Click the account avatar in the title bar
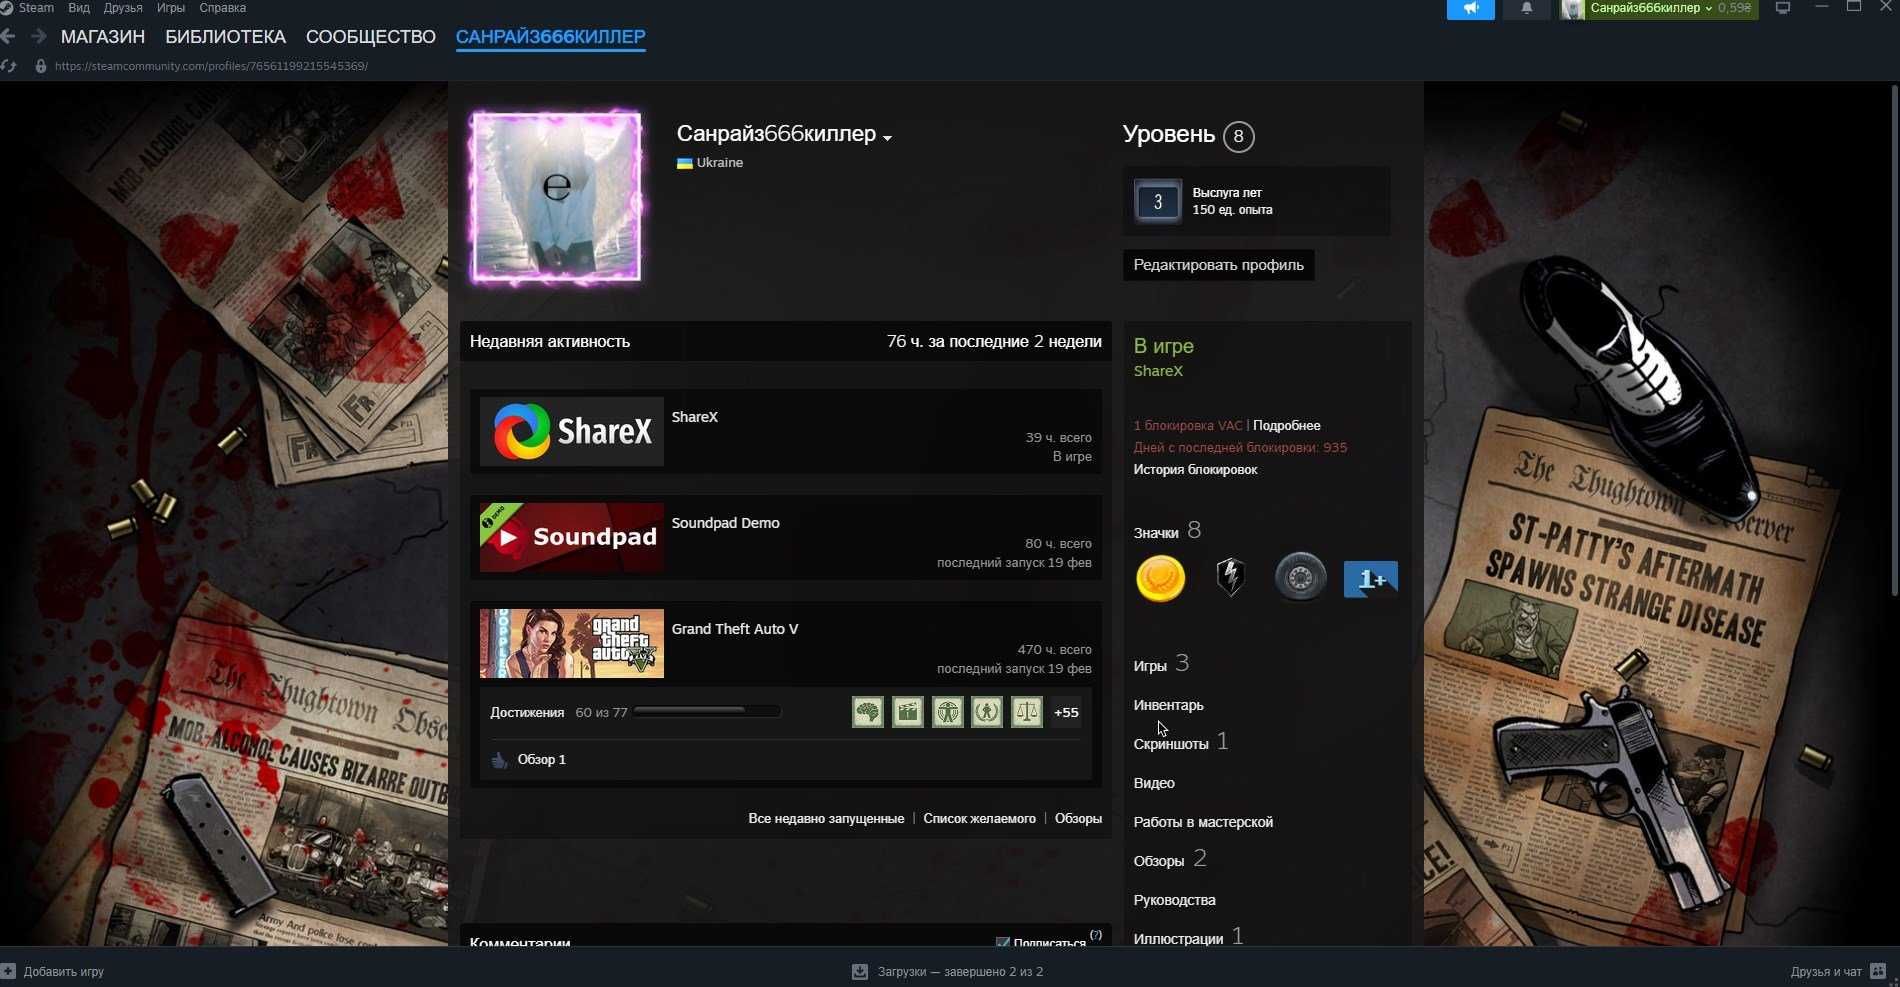 1573,9
